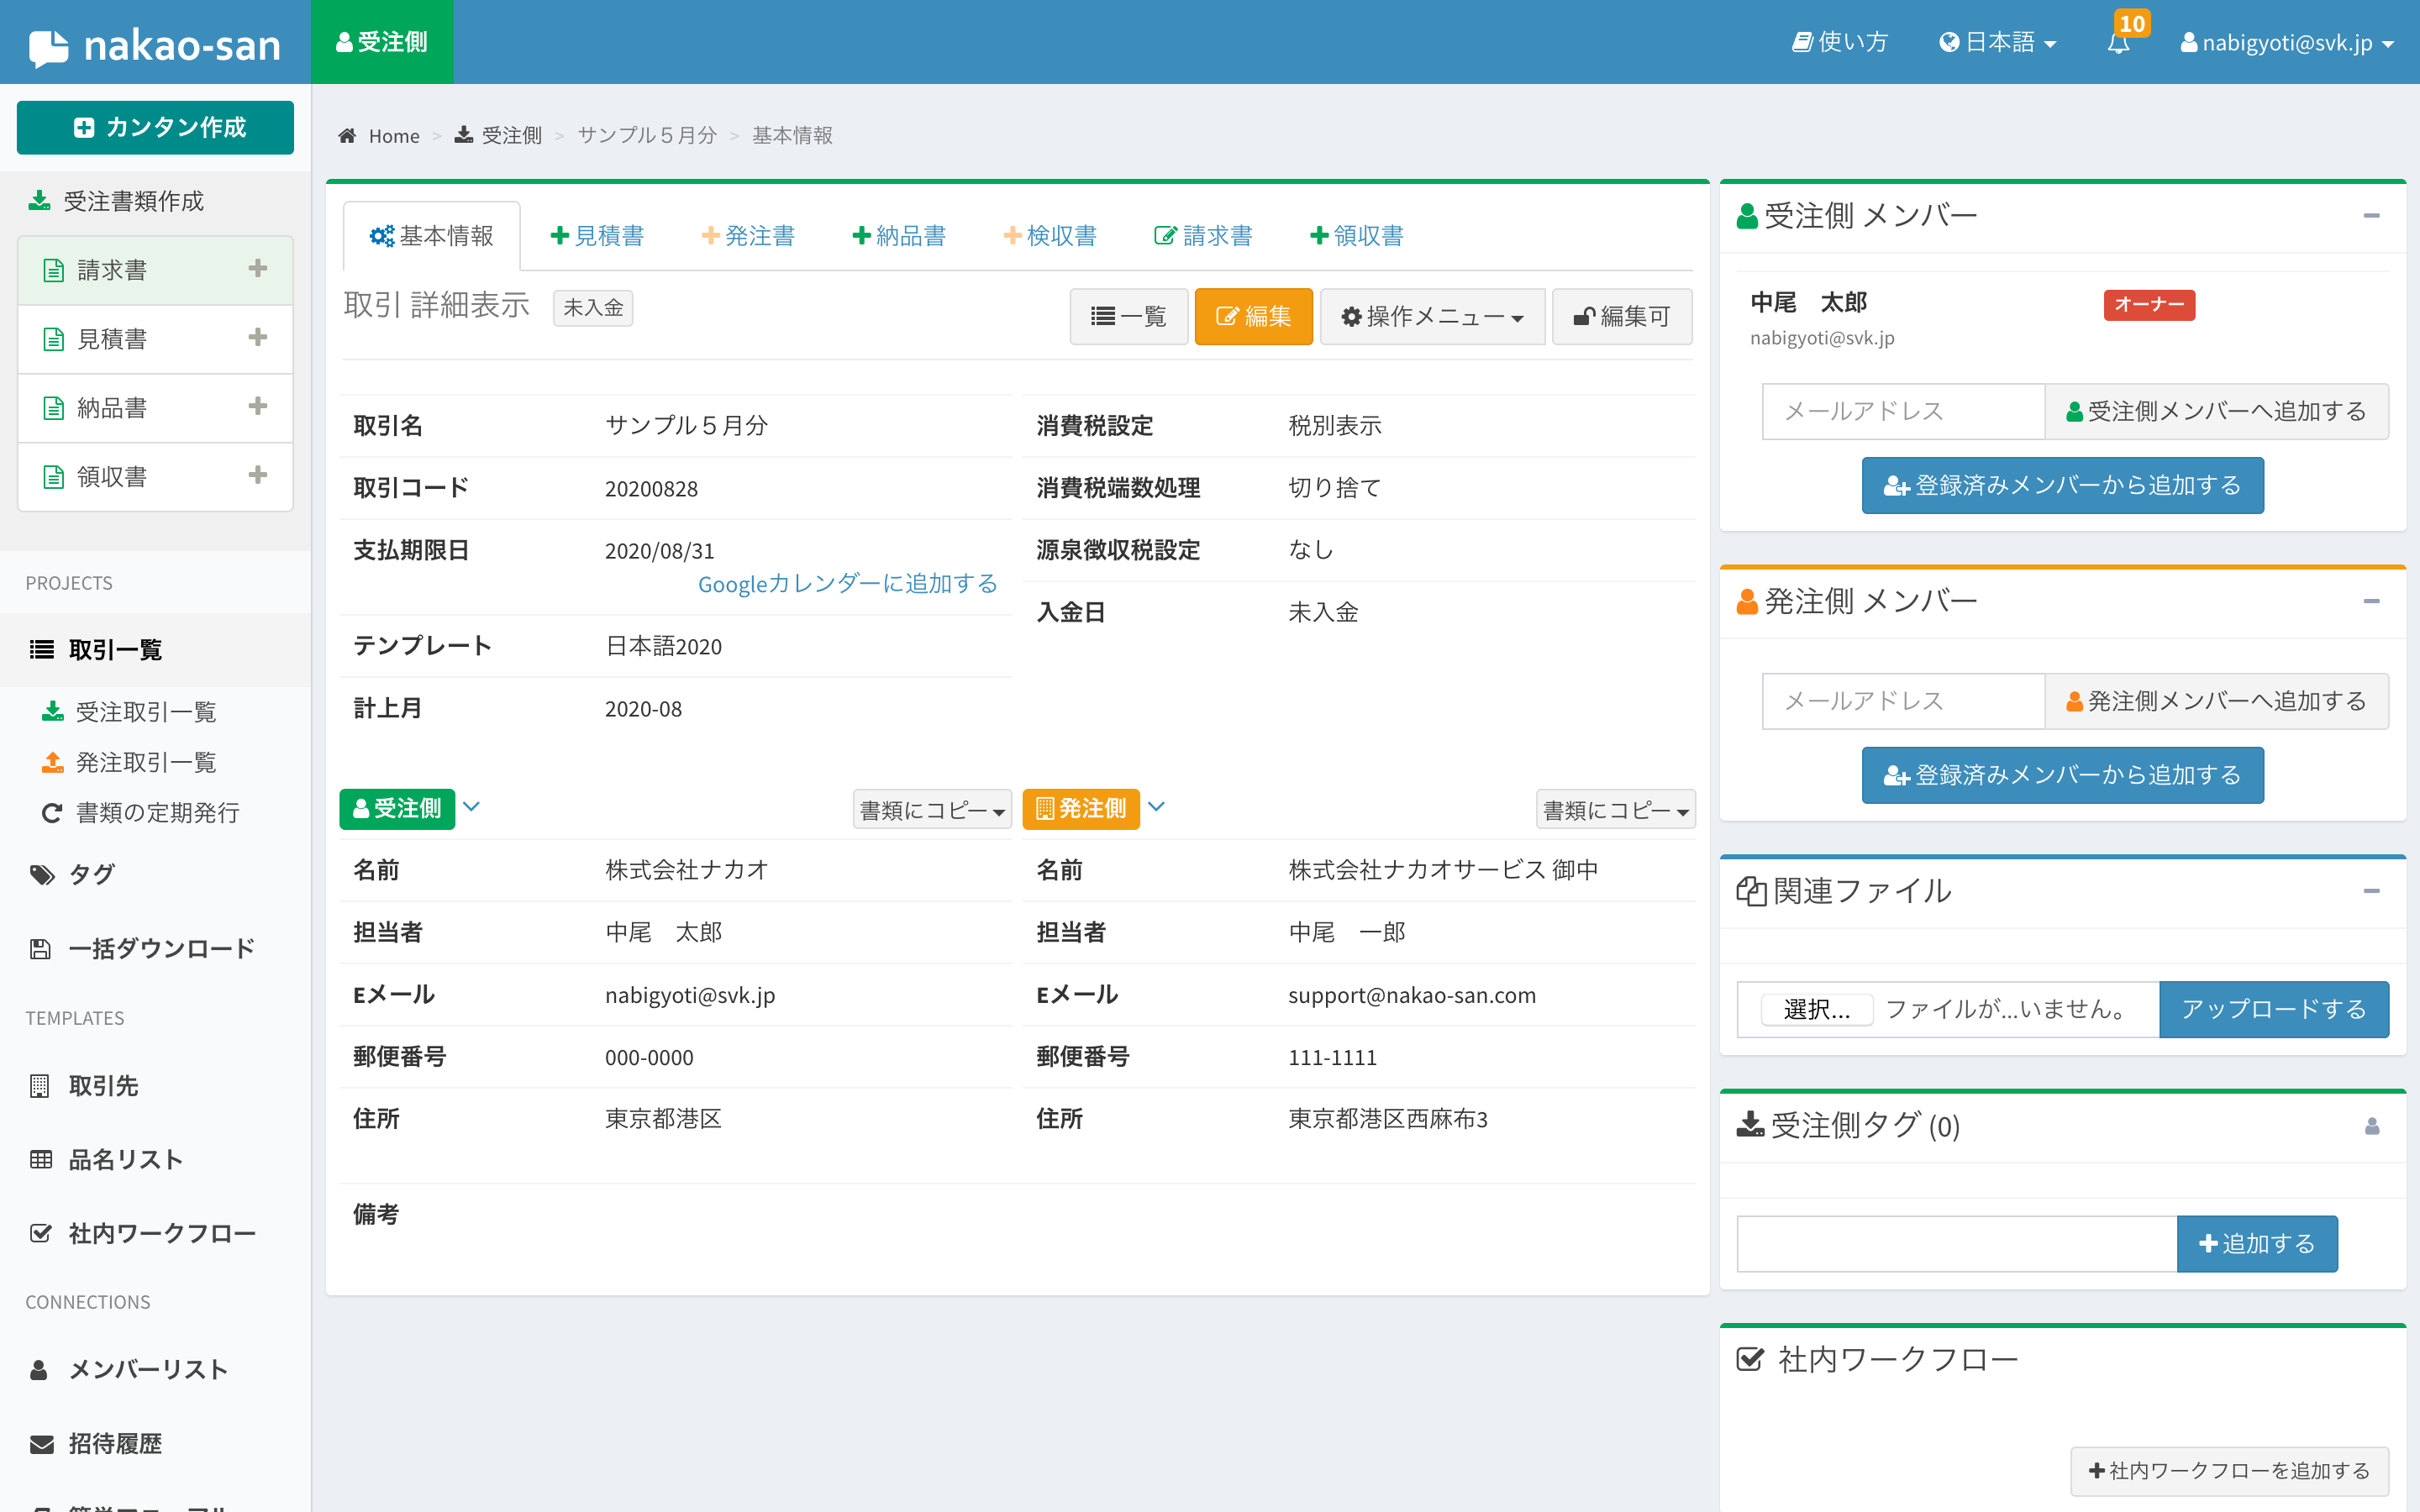
Task: Open the 操作メニュー dropdown
Action: [x=1432, y=317]
